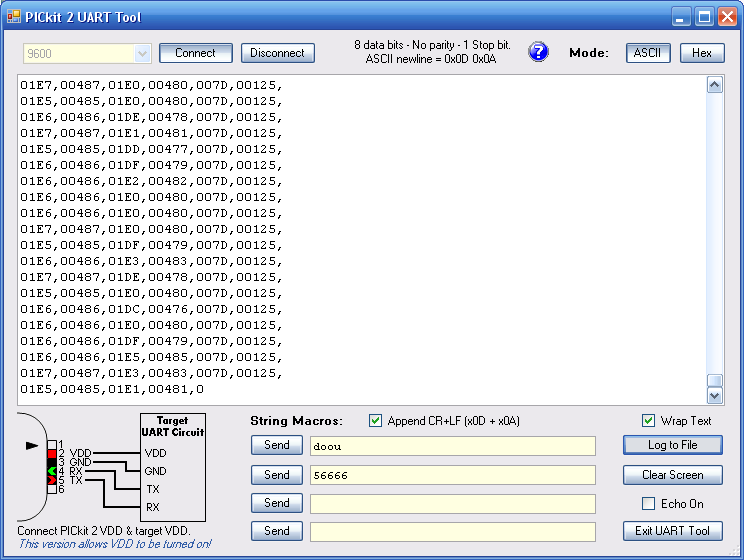Click the 'ASCII newline = 0x0D 0x0A' text
Image resolution: width=744 pixels, height=560 pixels.
[431, 59]
